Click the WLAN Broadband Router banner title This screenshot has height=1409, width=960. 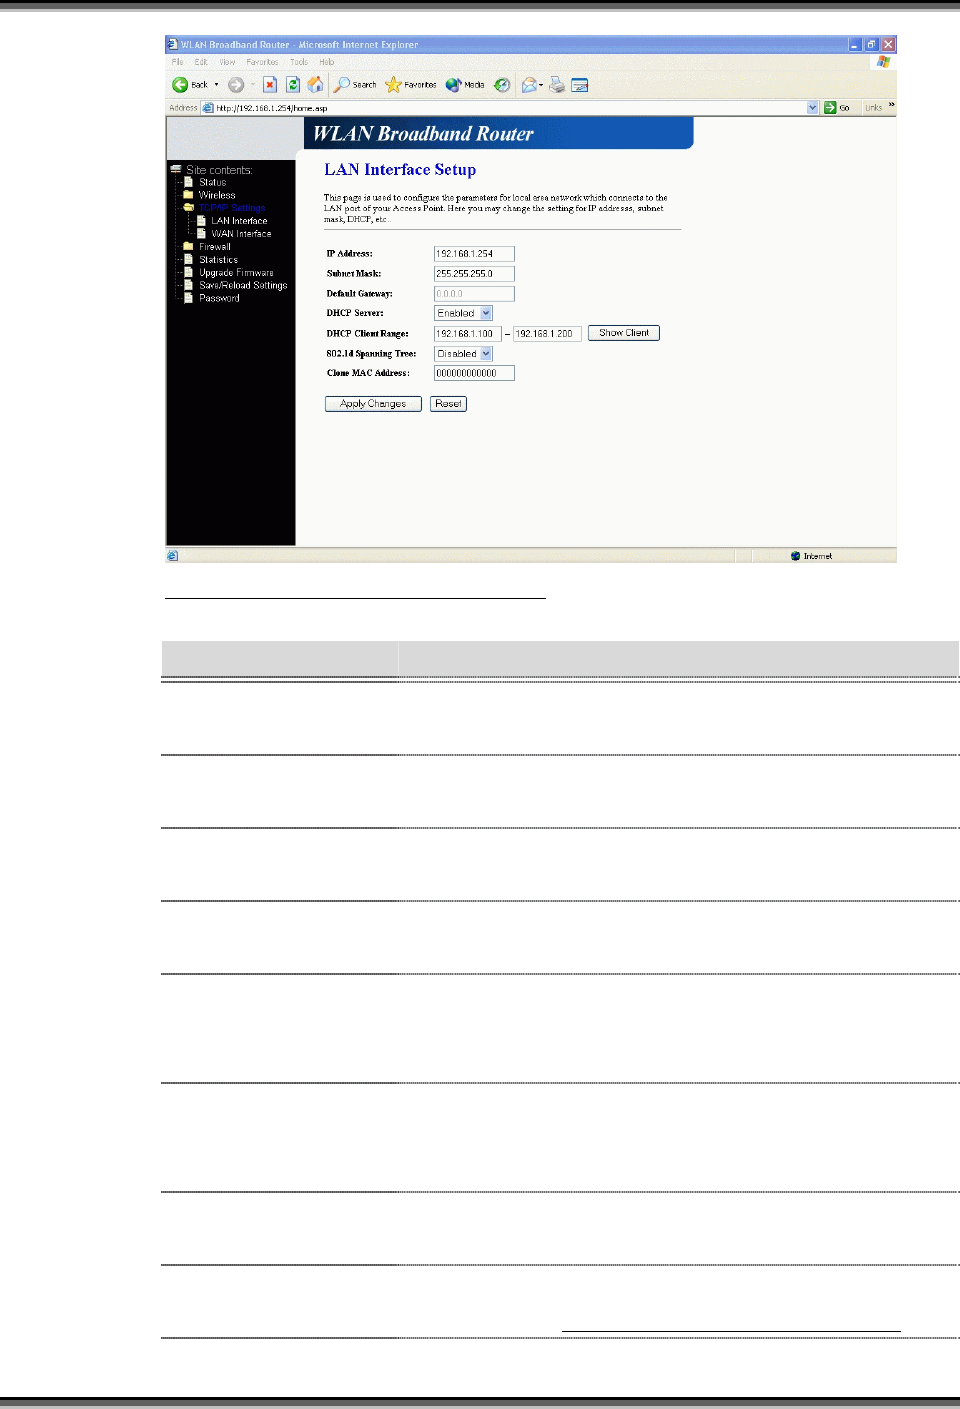pos(423,134)
